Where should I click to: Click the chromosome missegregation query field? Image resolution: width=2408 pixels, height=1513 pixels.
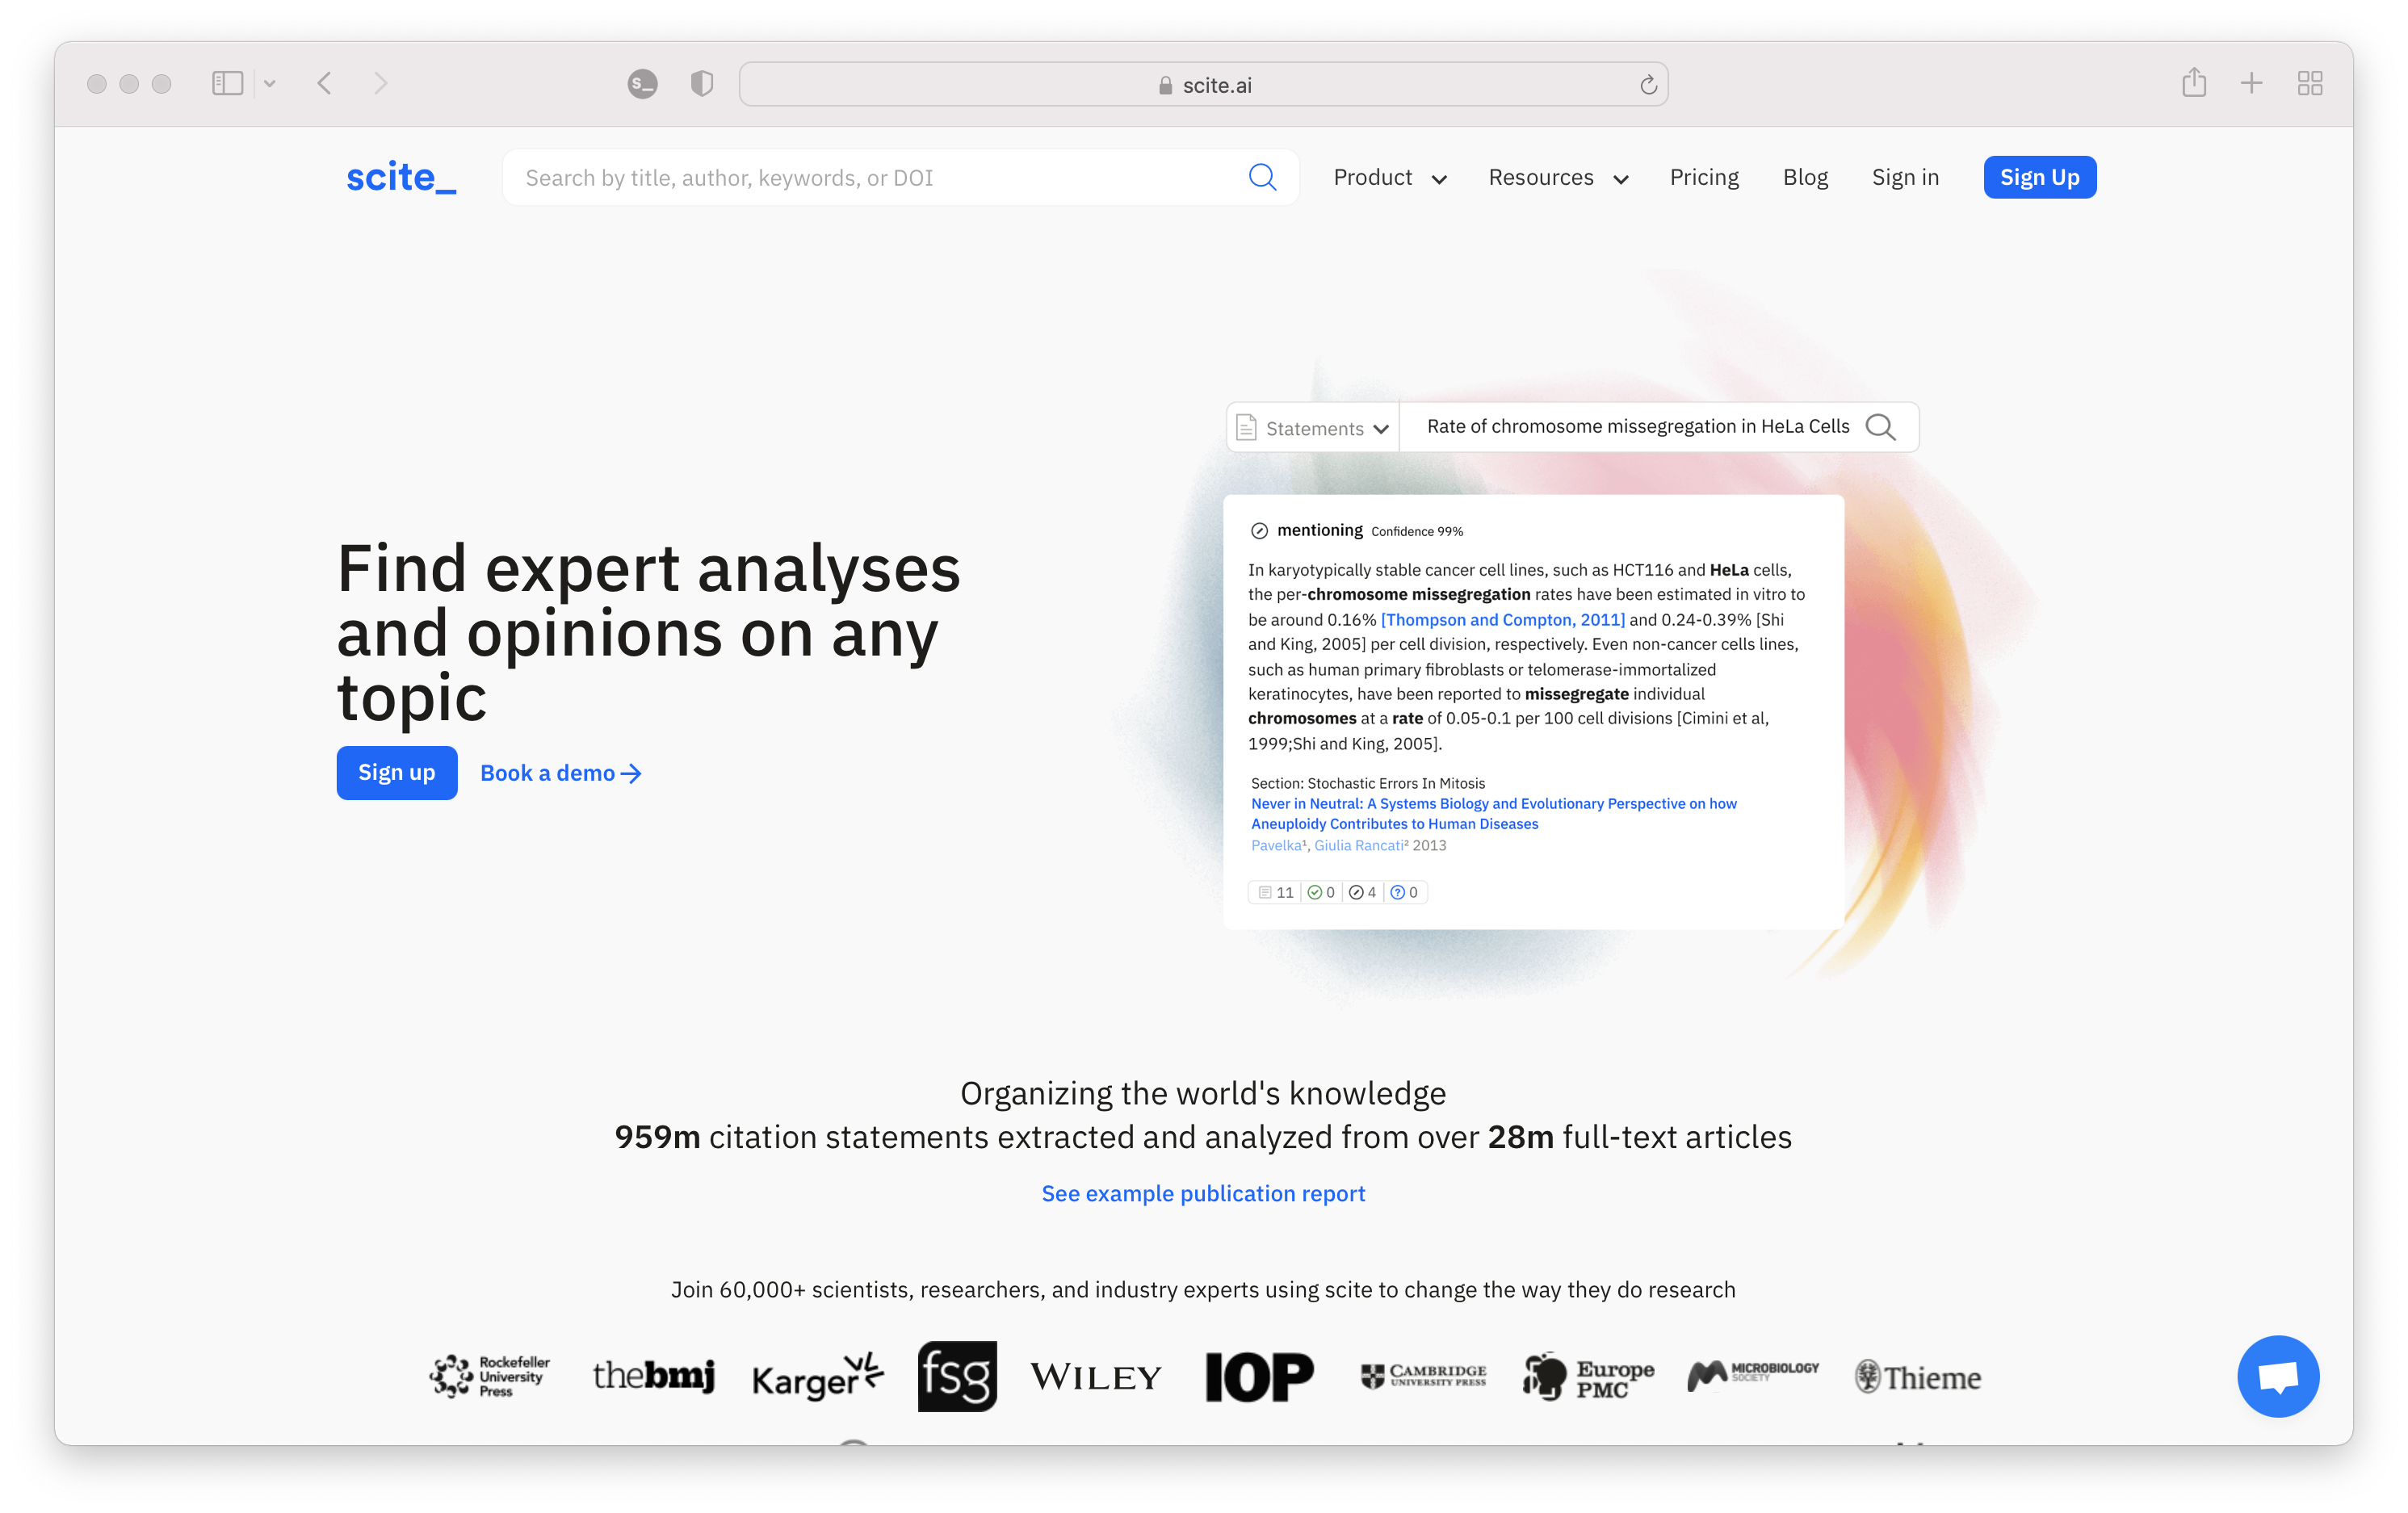coord(1637,426)
